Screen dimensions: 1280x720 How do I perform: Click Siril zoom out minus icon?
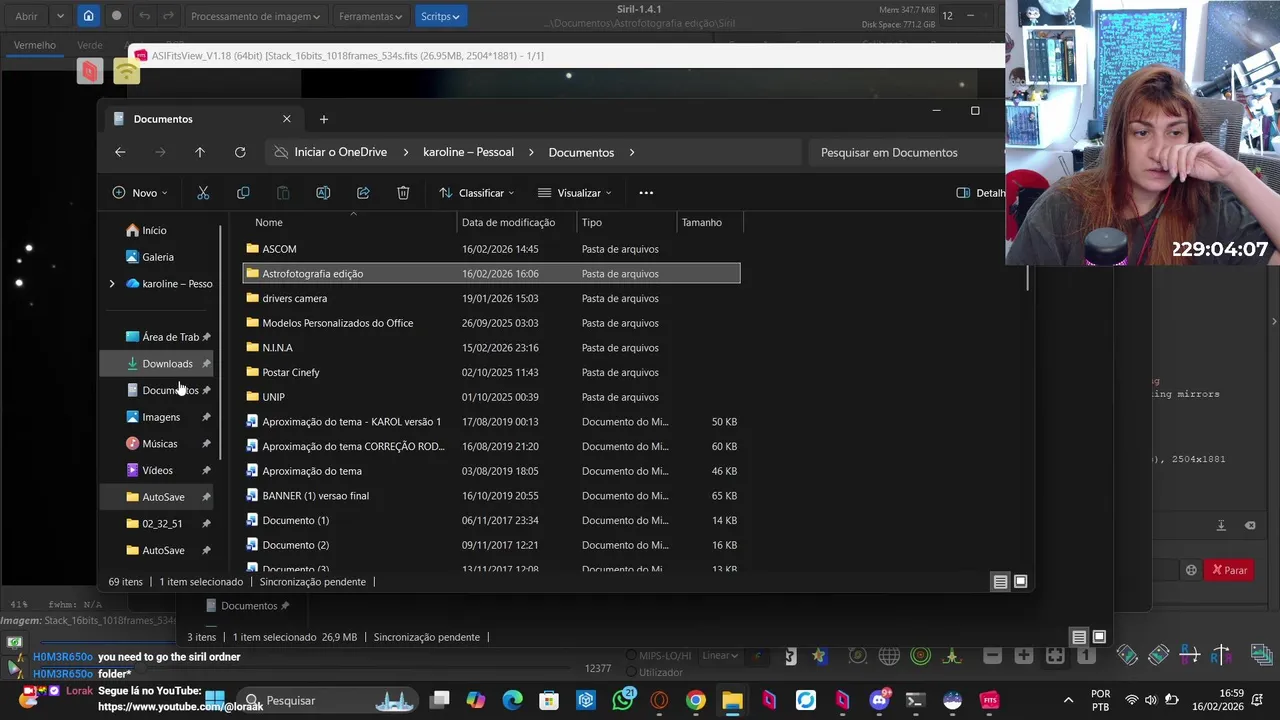tap(992, 656)
